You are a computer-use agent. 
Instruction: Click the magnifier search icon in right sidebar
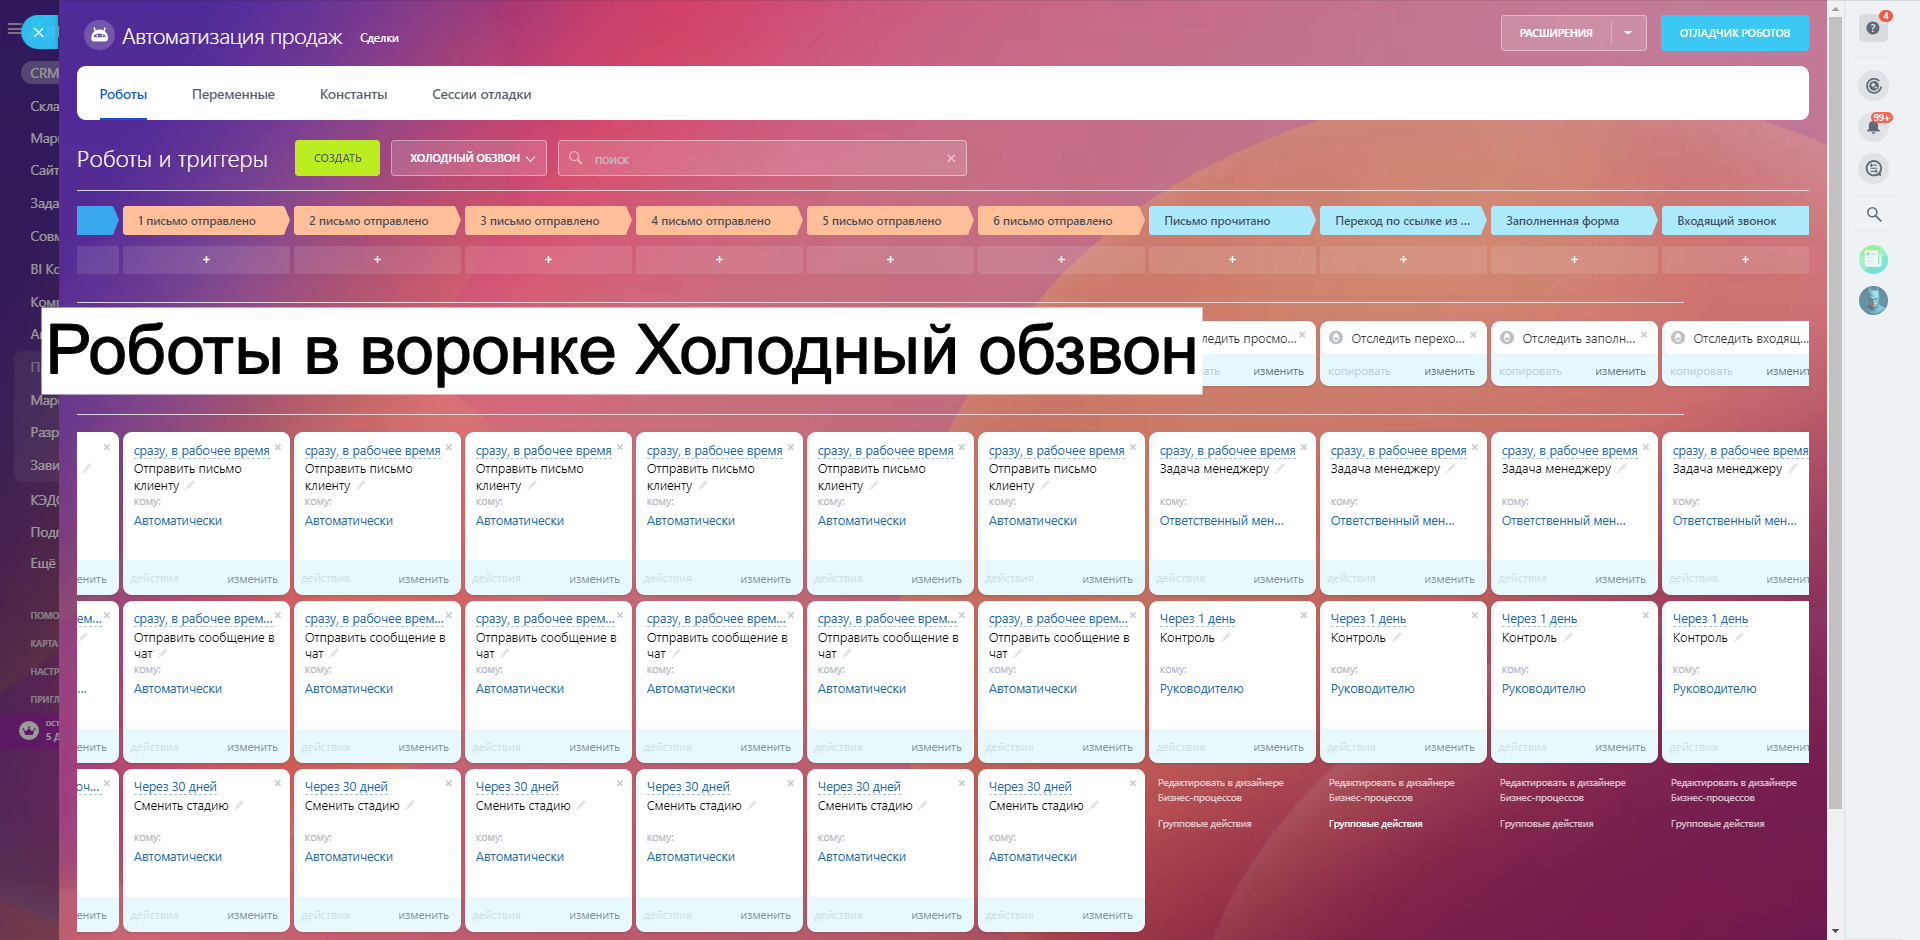[1874, 214]
